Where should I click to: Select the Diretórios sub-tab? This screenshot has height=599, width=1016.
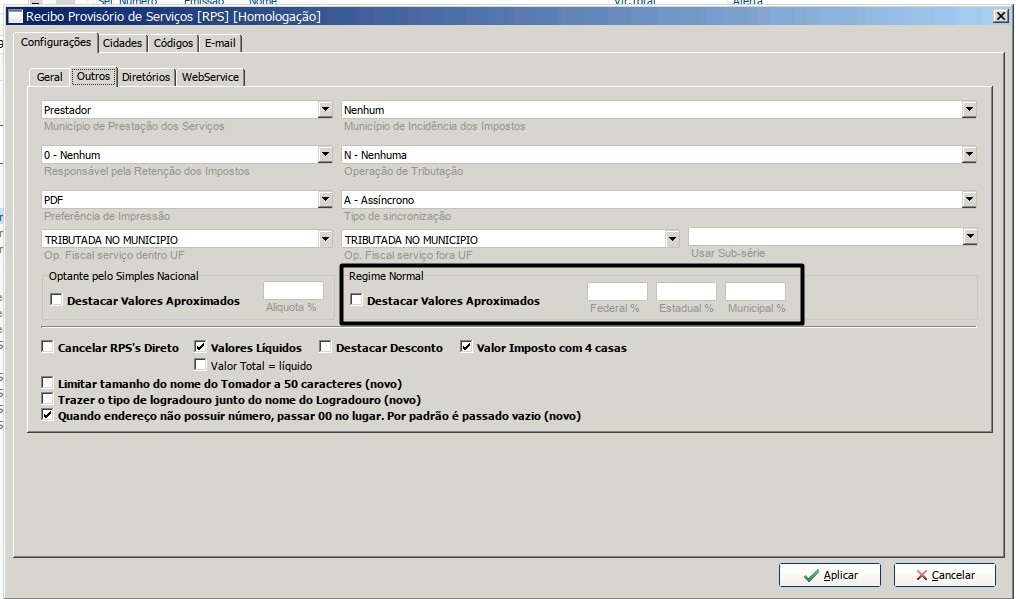point(146,77)
